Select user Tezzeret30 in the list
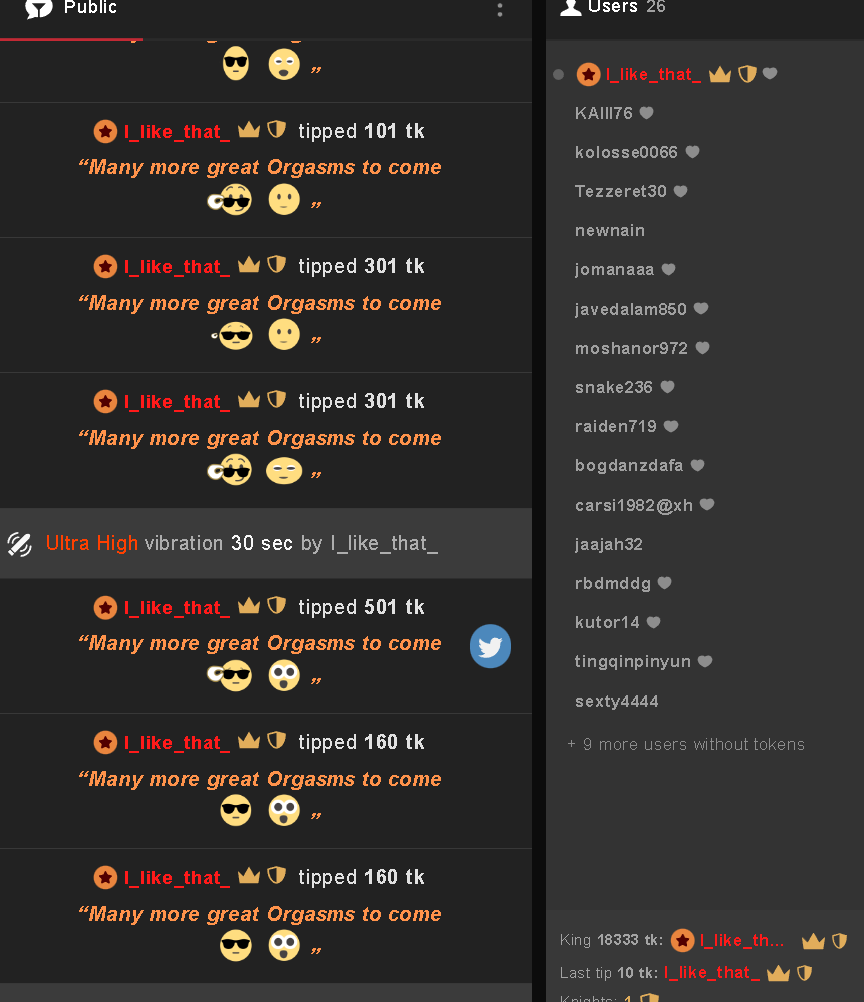Screen dimensions: 864x1002 click(x=621, y=191)
